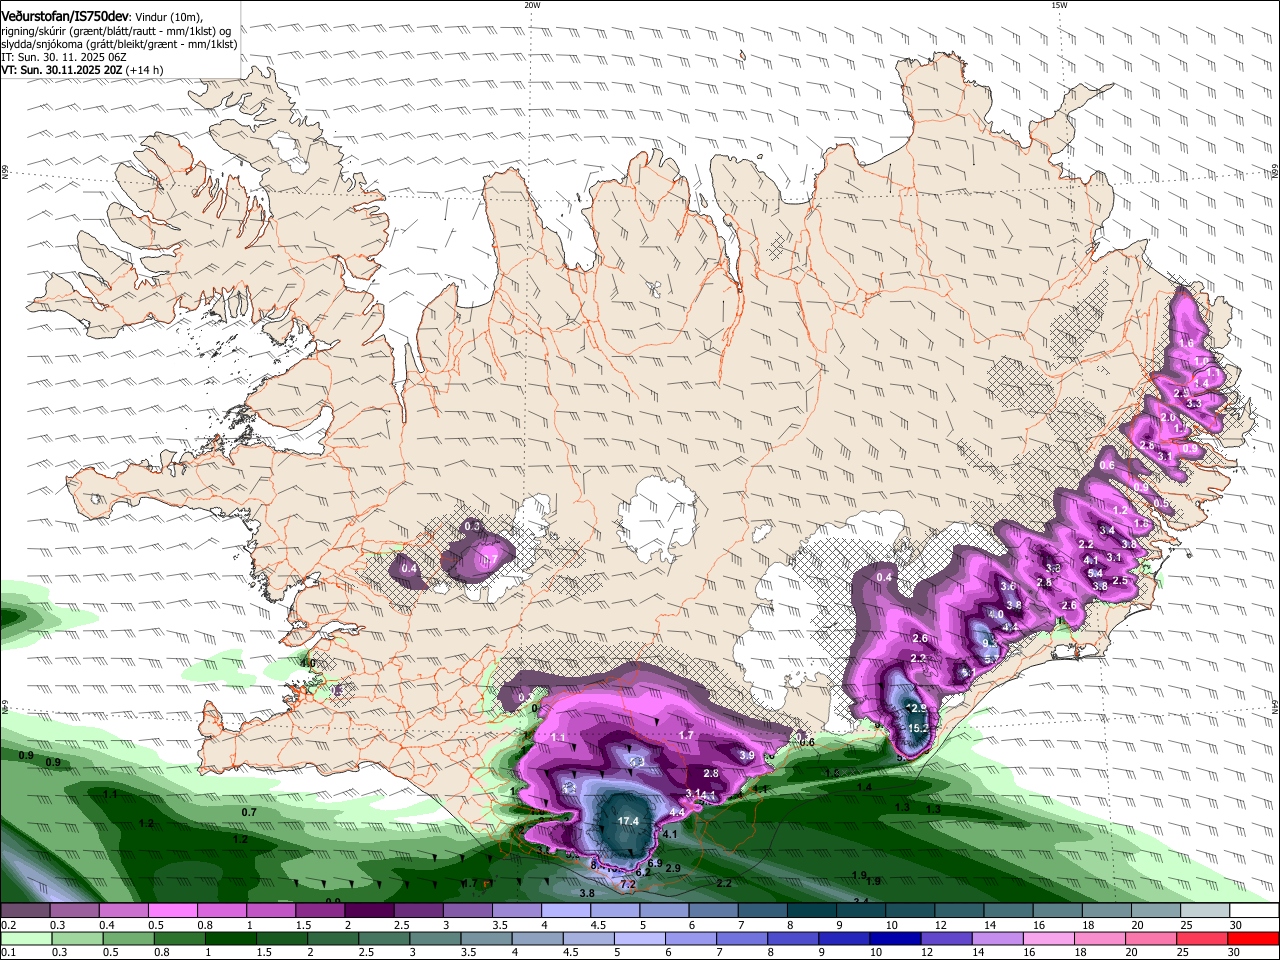Click the '30' label in the top legend row
The height and width of the screenshot is (960, 1280).
pos(1236,925)
